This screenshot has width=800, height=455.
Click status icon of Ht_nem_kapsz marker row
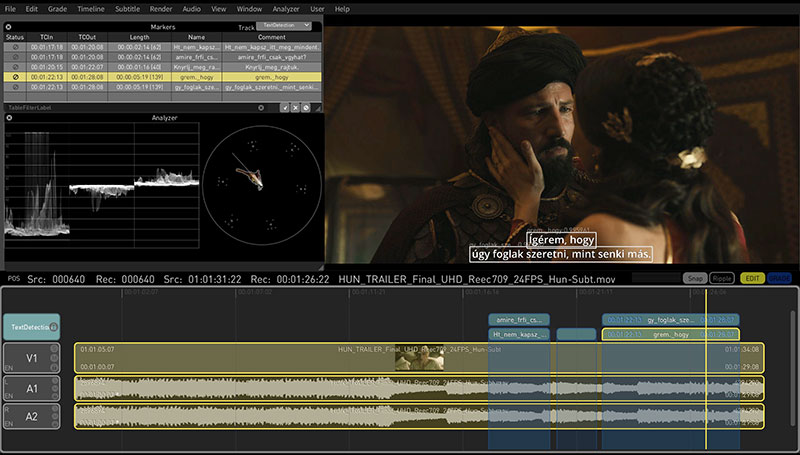click(15, 47)
